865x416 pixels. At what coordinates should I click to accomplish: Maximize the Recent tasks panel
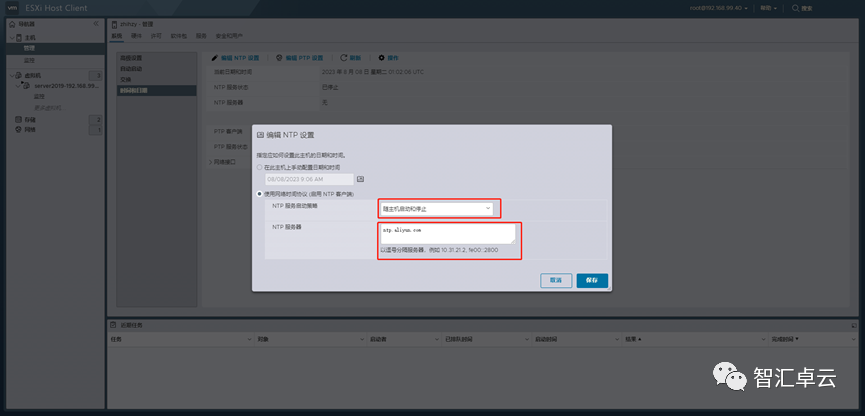[855, 326]
